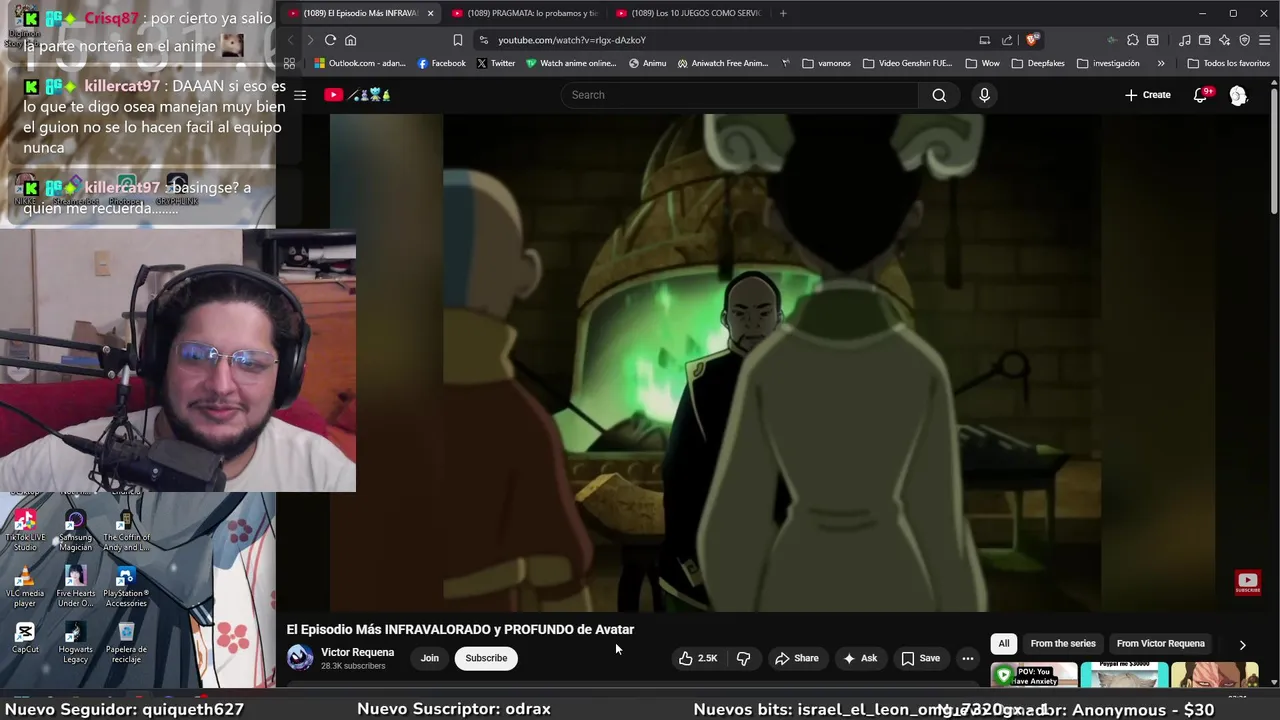This screenshot has height=720, width=1280.
Task: Open the browser main menu
Action: click(x=1265, y=40)
